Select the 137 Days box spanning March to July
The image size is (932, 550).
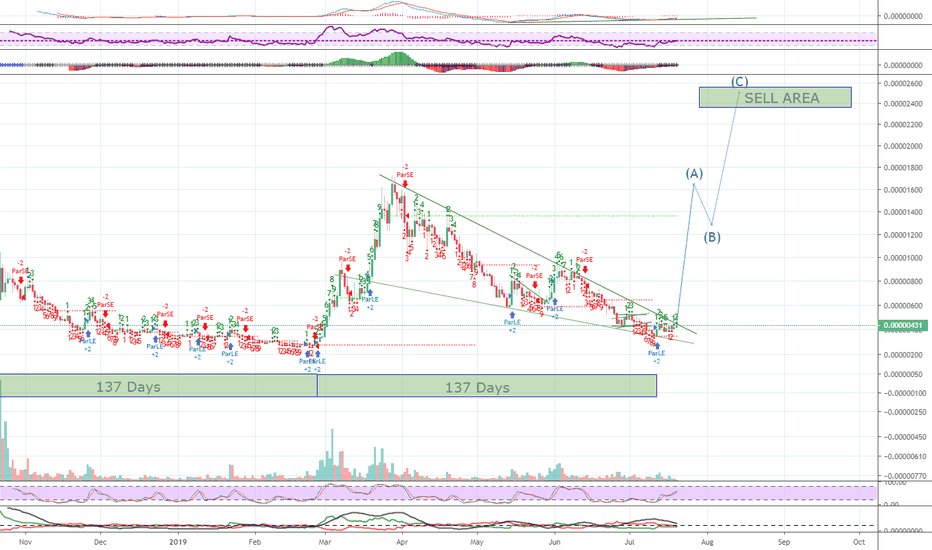pyautogui.click(x=487, y=386)
